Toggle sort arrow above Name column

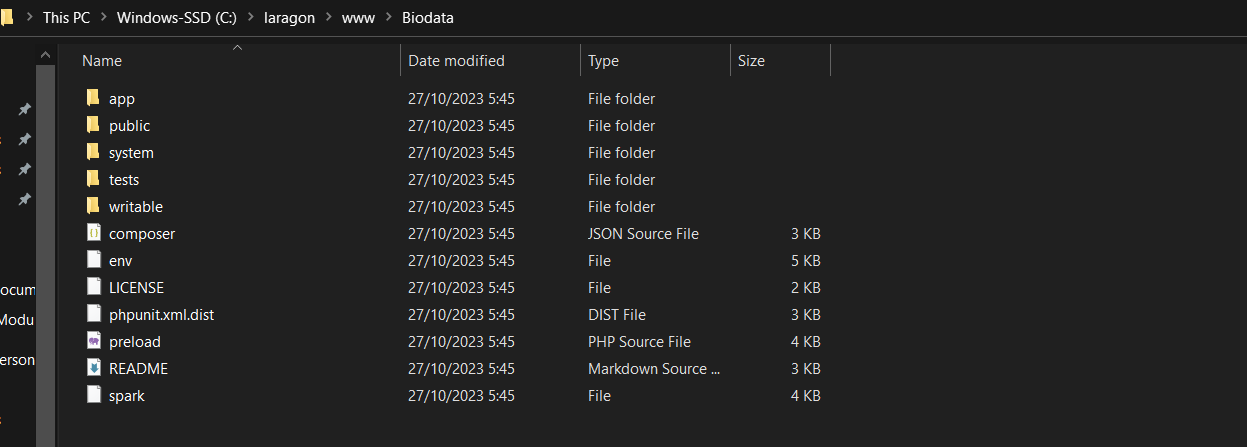tap(237, 47)
